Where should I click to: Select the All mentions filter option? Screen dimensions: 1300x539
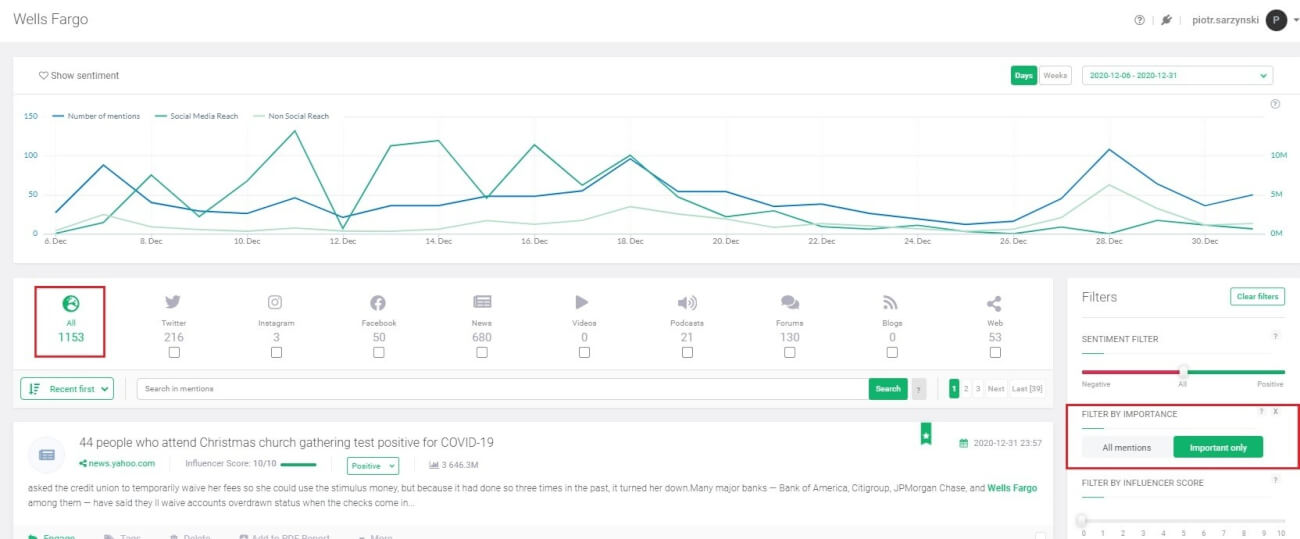coord(1127,447)
